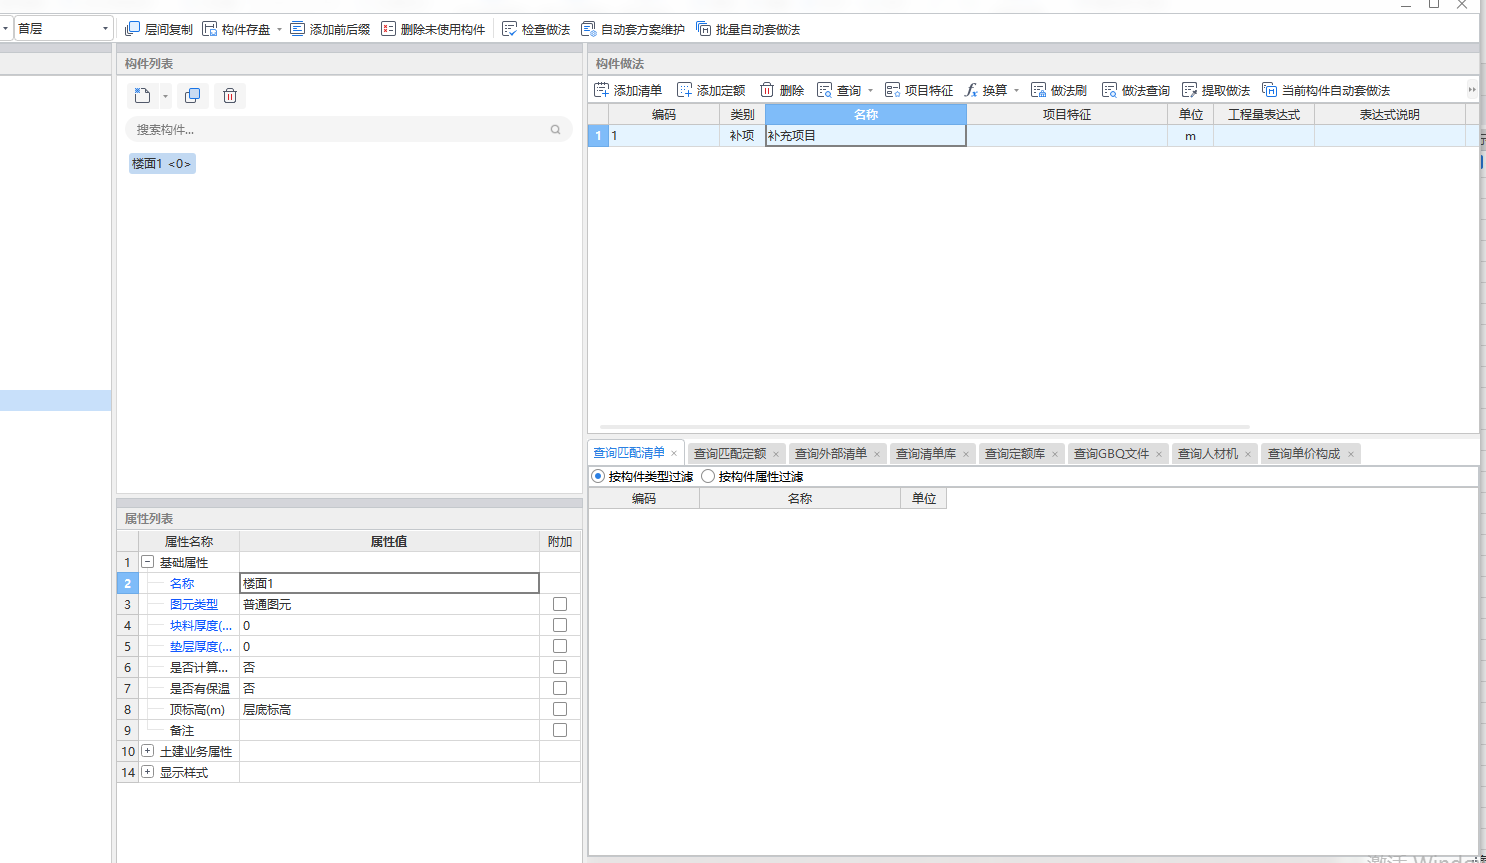1486x863 pixels.
Task: Click the 添加清单 icon
Action: [x=602, y=90]
